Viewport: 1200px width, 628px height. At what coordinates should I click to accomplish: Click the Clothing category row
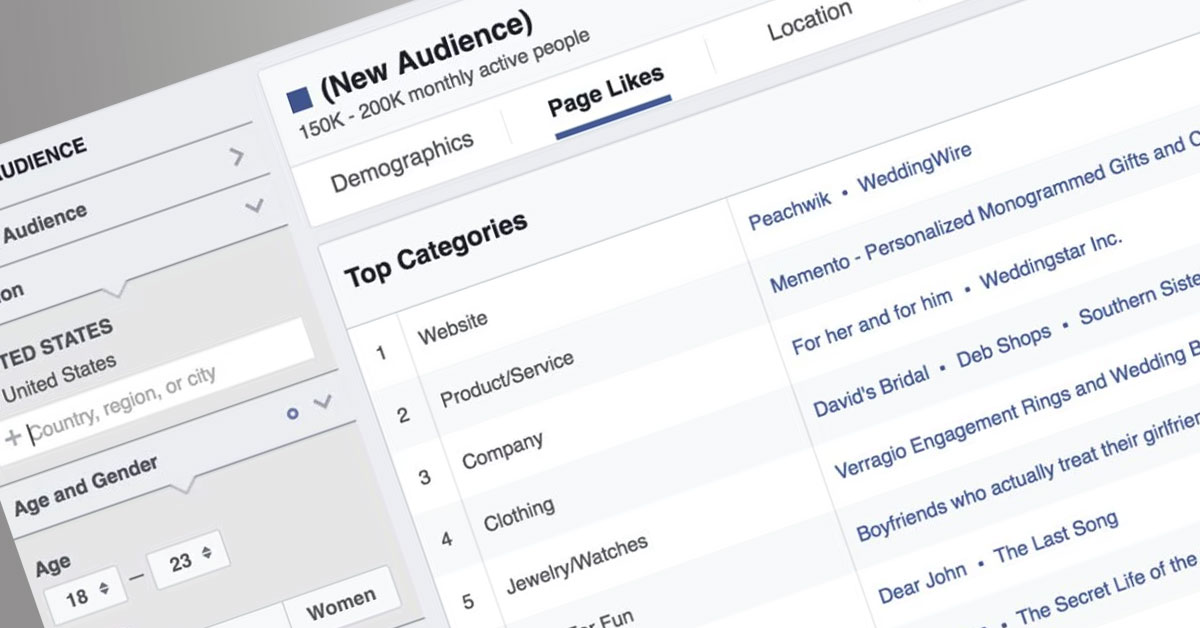pos(519,514)
